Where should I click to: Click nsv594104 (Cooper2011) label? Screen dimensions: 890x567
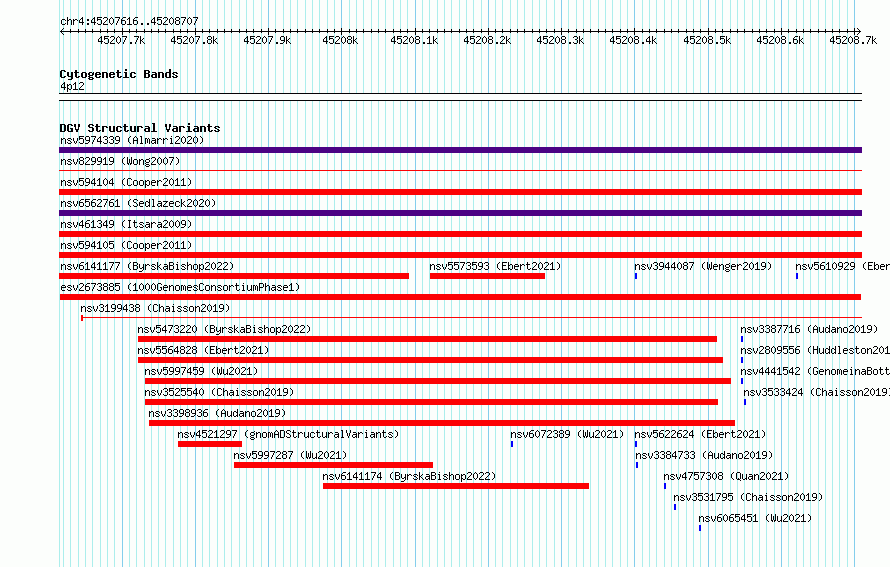126,182
